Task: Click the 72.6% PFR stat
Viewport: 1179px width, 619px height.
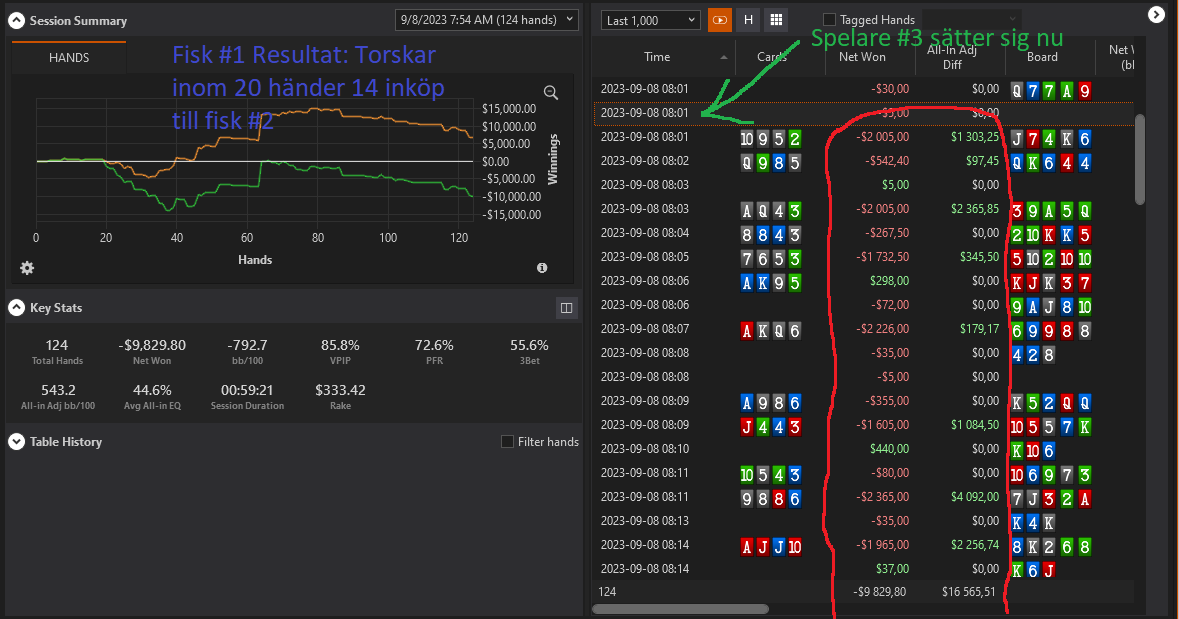Action: pos(434,351)
